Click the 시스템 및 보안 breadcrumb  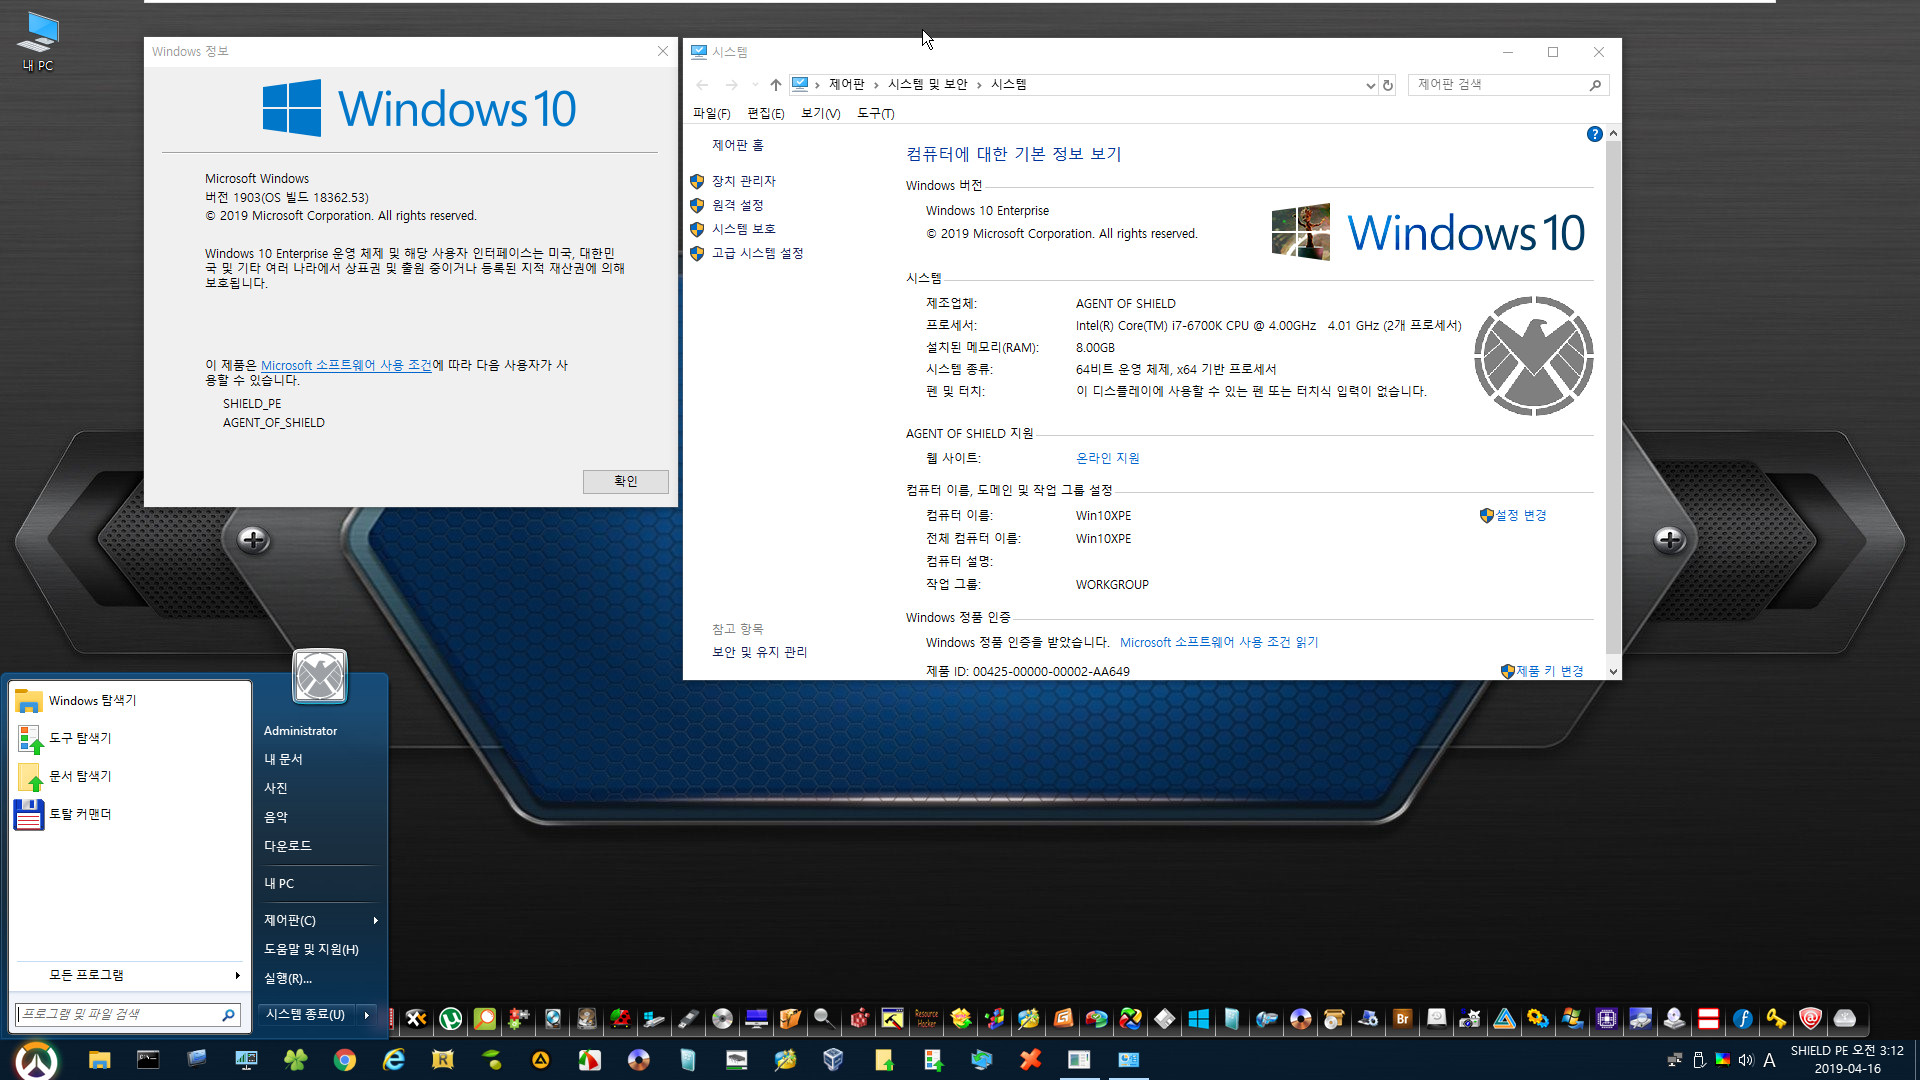pos(927,84)
